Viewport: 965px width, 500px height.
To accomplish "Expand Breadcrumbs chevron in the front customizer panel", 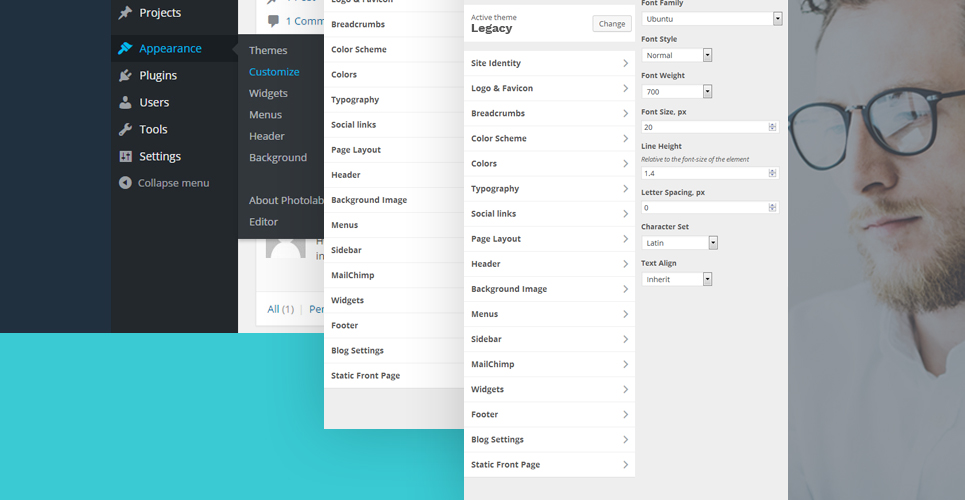I will coord(625,113).
